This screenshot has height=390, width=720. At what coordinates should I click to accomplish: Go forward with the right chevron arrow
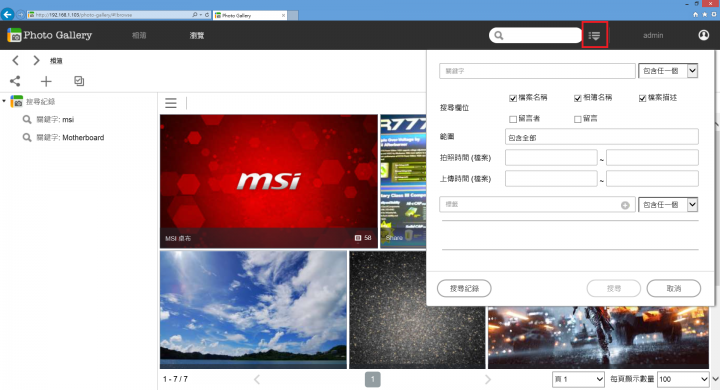[36, 60]
